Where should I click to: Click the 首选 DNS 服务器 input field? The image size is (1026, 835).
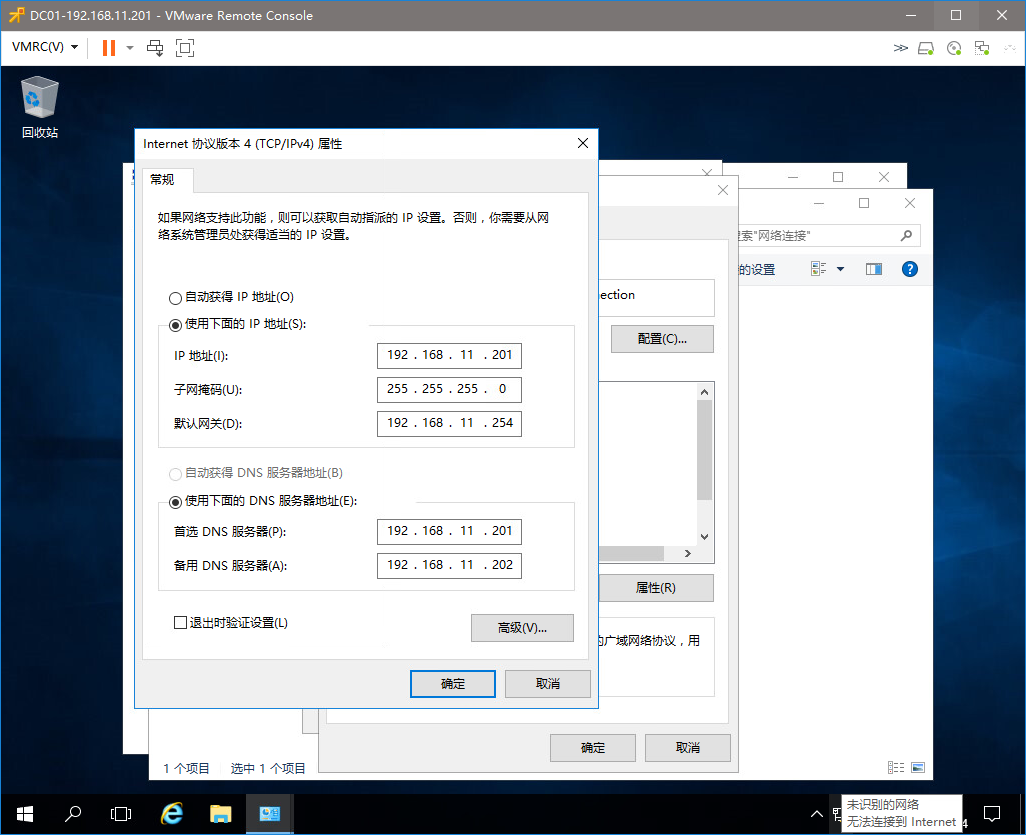(449, 531)
